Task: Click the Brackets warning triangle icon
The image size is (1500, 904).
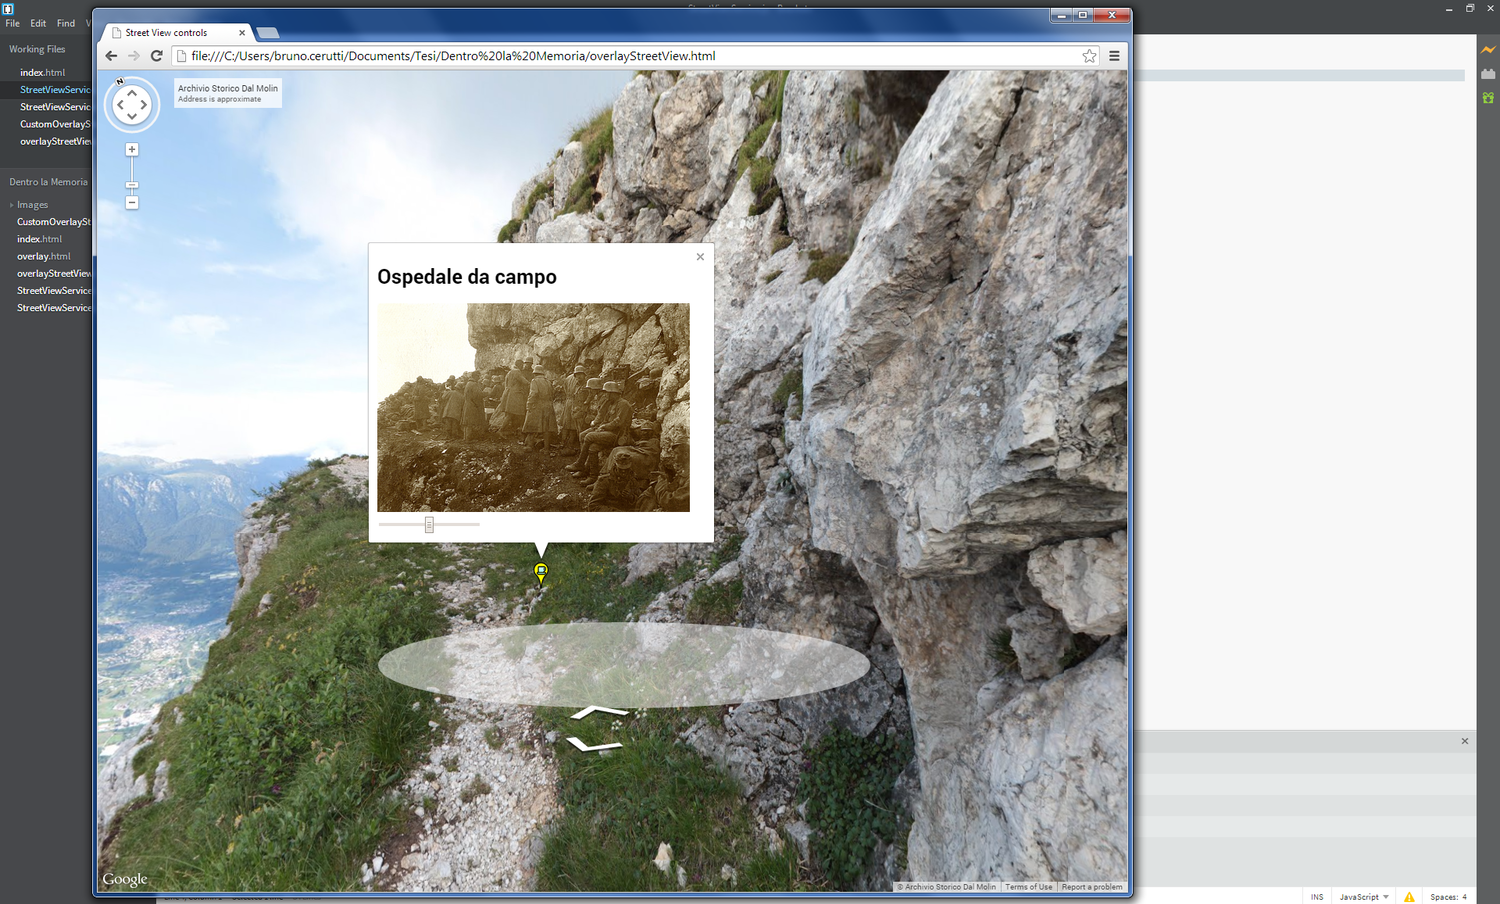Action: coord(1409,897)
